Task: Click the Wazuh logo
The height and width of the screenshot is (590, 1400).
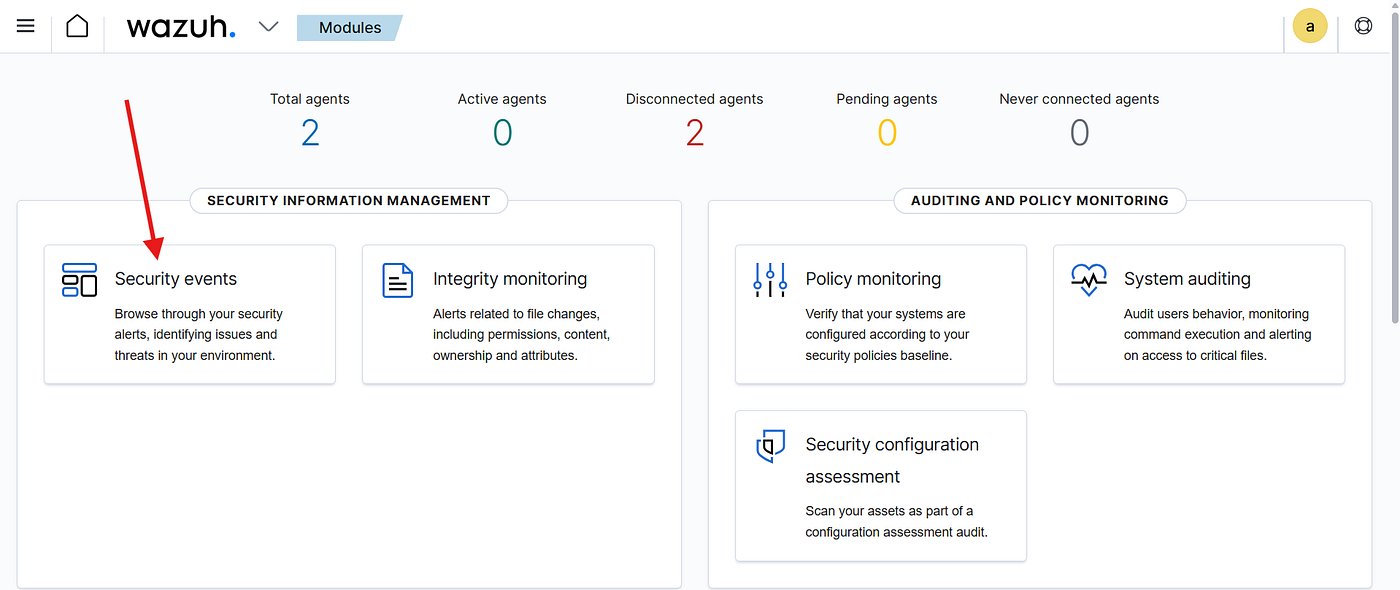Action: [181, 27]
